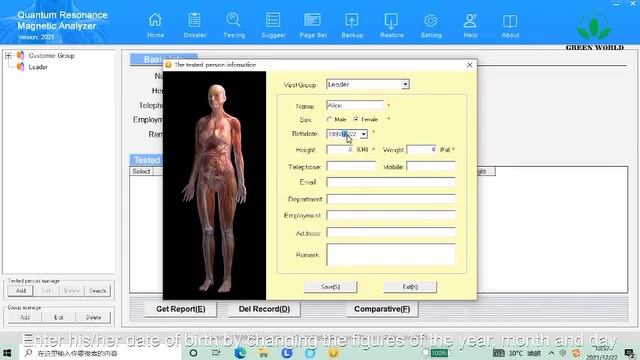The image size is (640, 360).
Task: Click the Address input field
Action: point(391,233)
